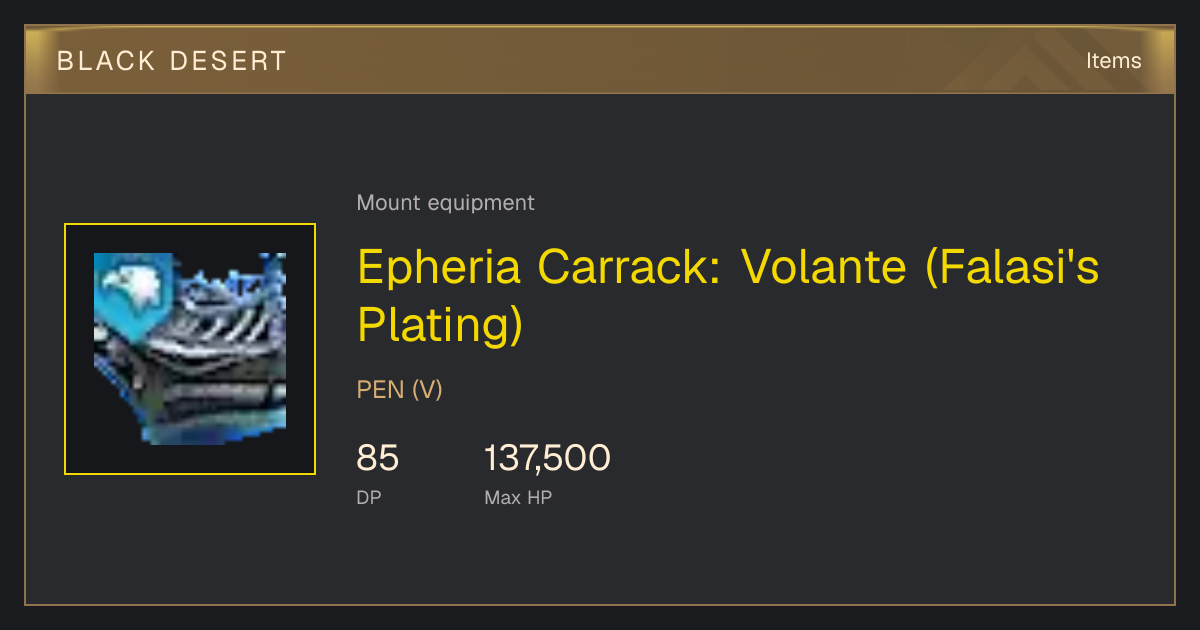Click the Mount equipment category label
1200x630 pixels.
click(x=445, y=203)
